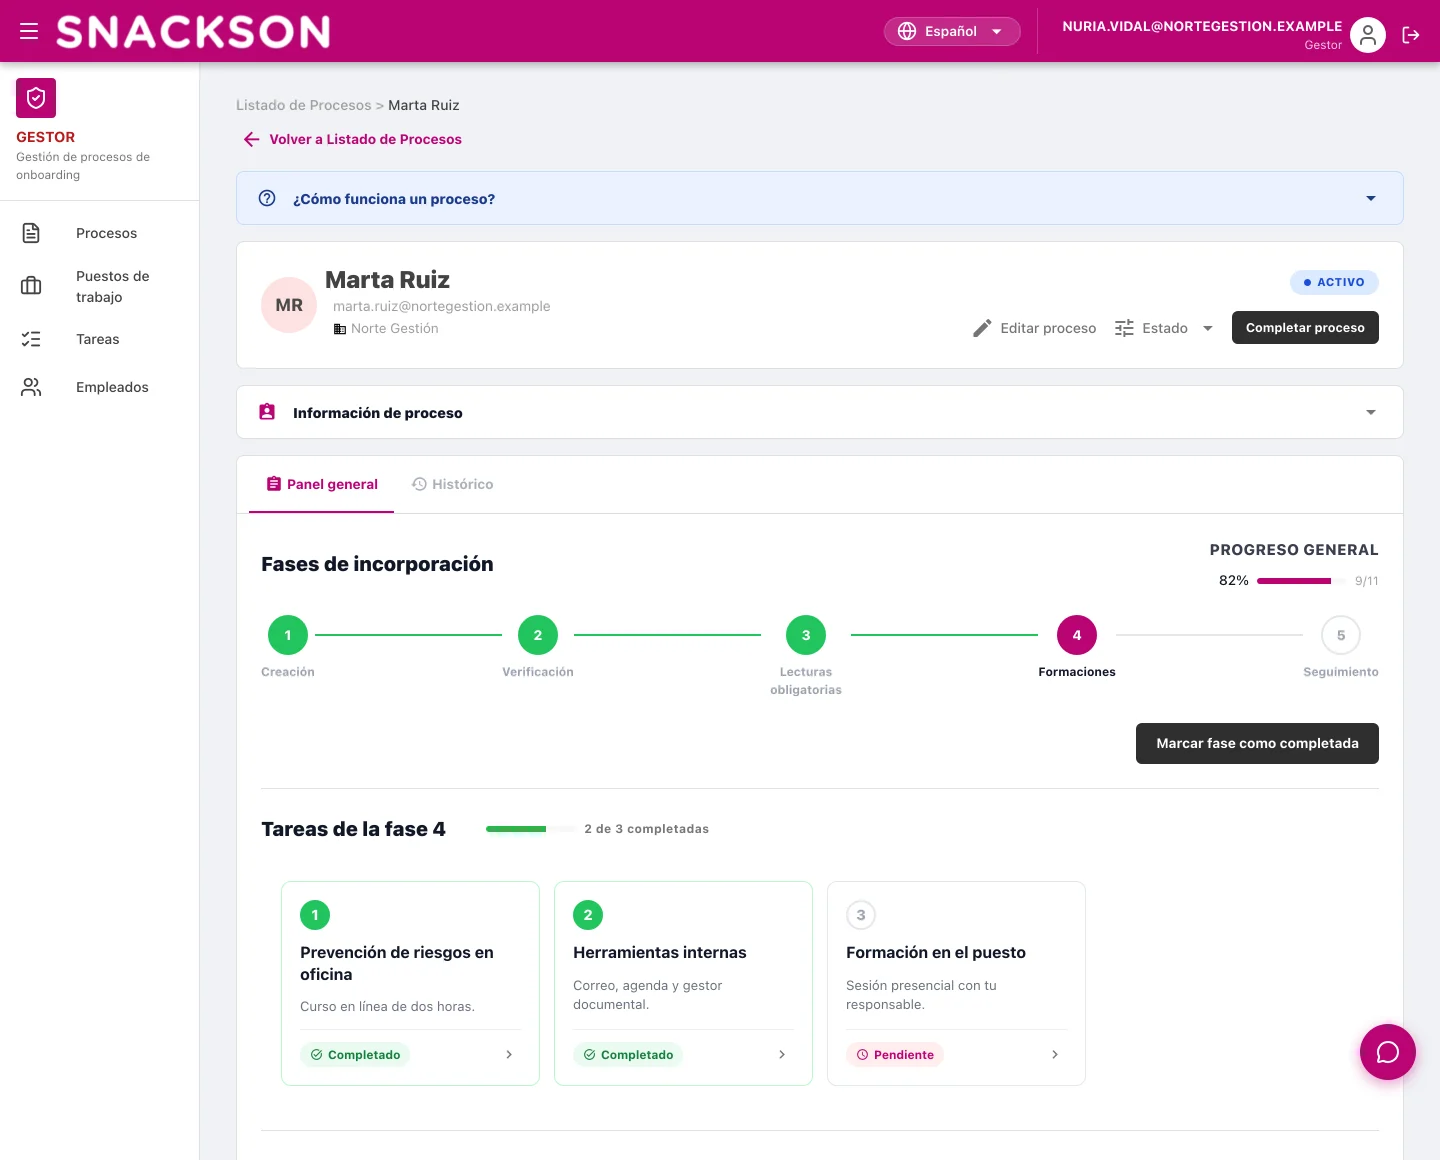Go to Procesos in sidebar
Image resolution: width=1440 pixels, height=1160 pixels.
click(x=100, y=233)
